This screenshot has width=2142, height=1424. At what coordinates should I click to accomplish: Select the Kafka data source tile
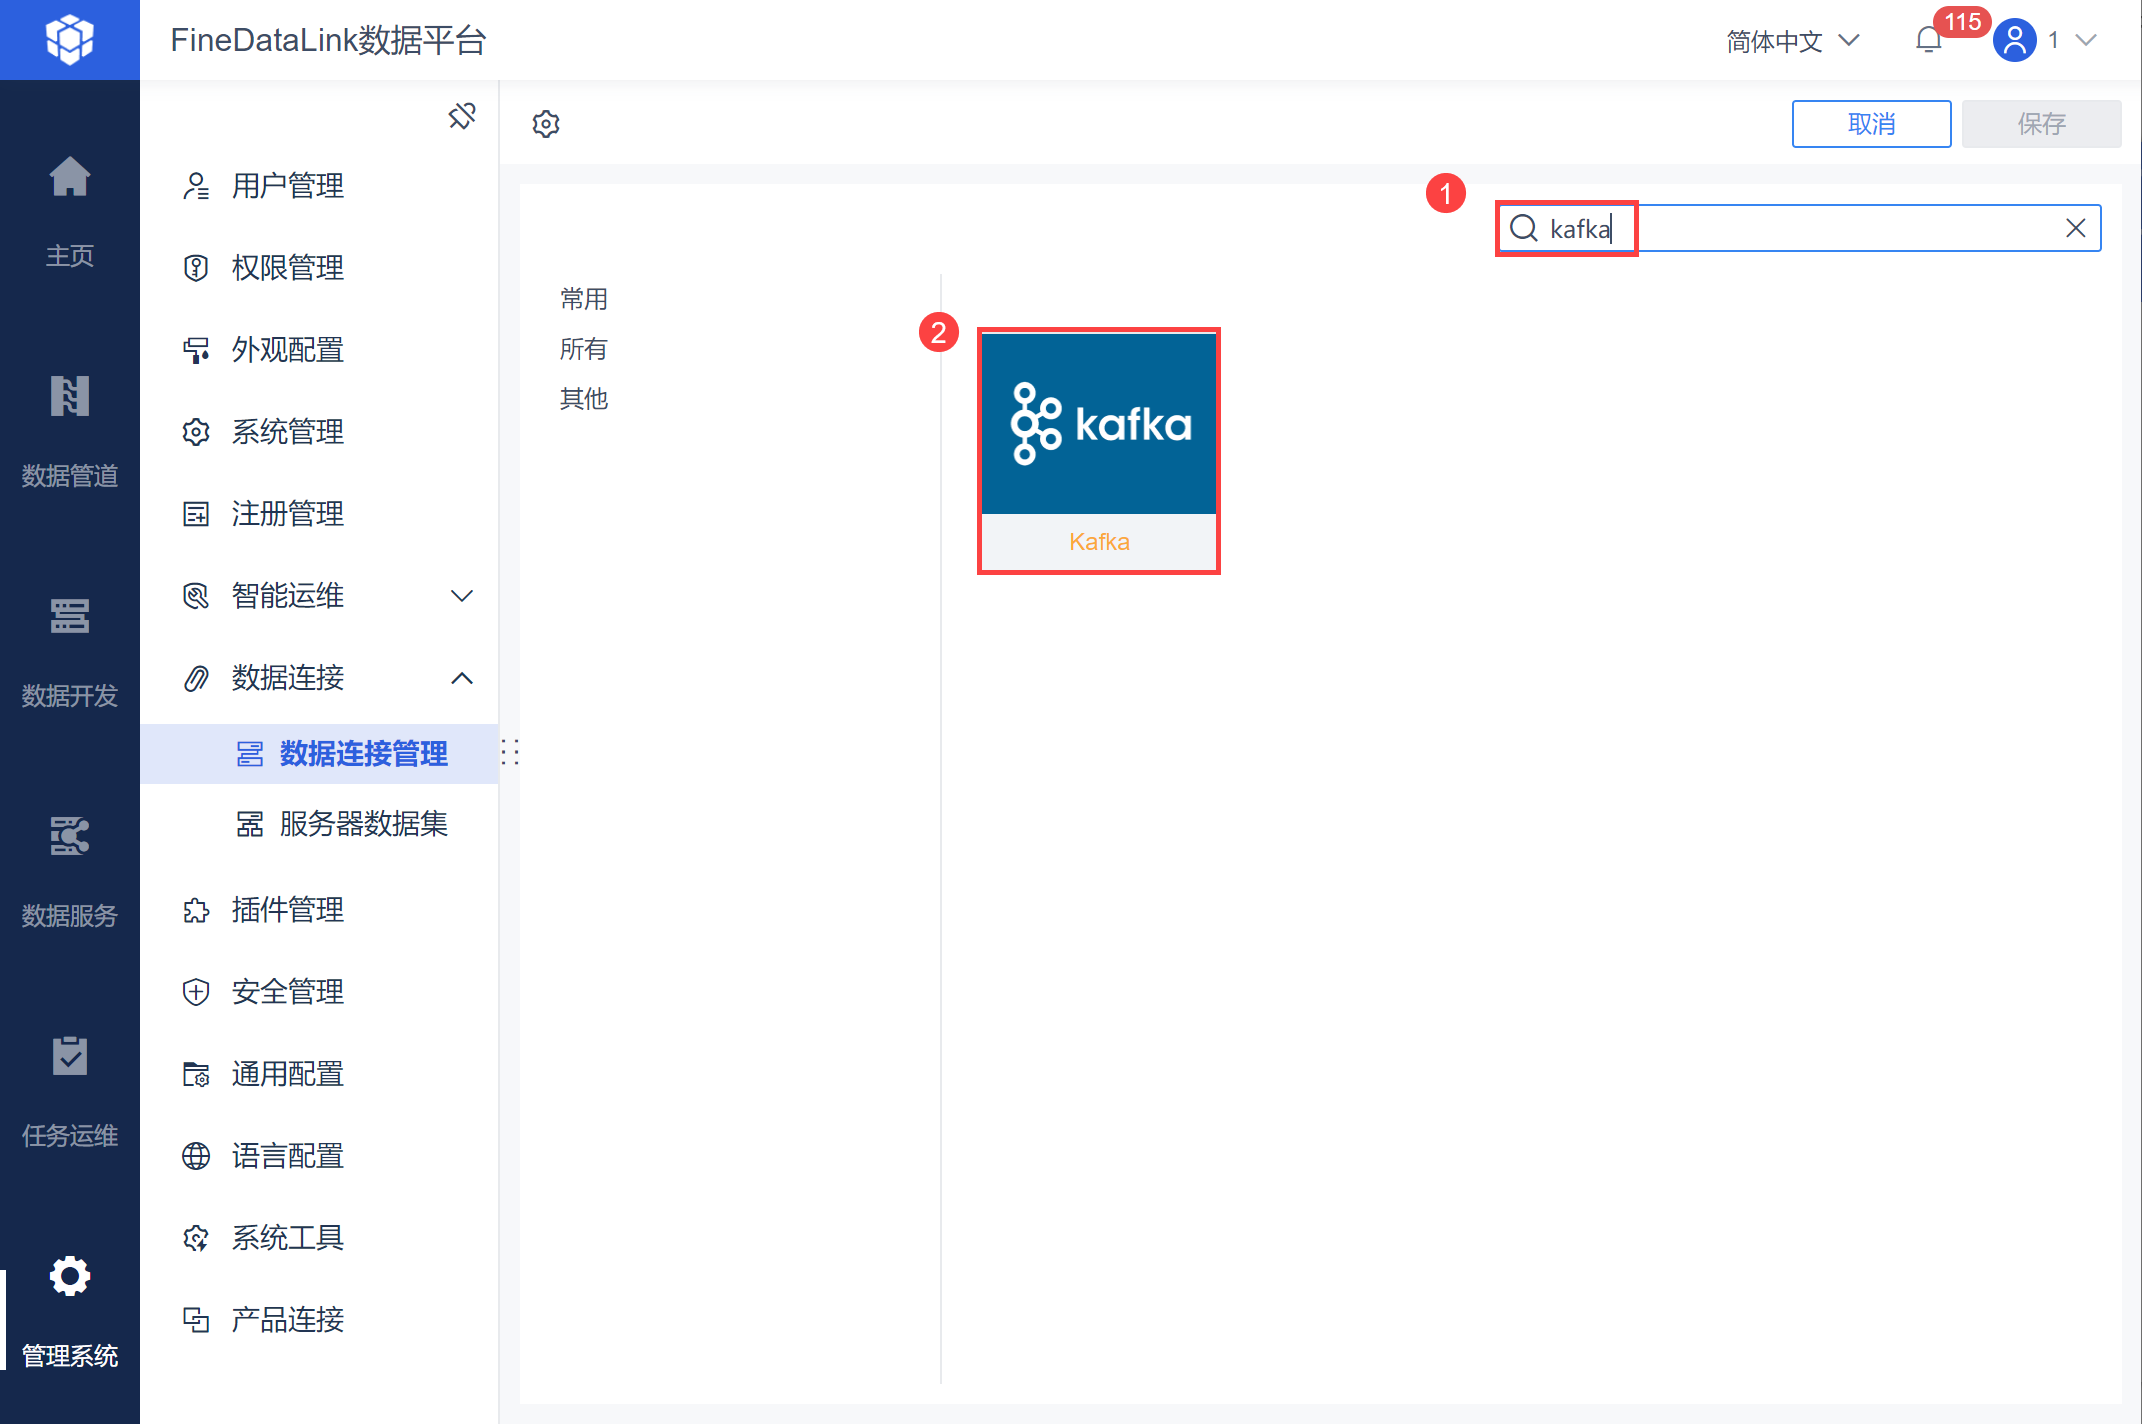click(1098, 450)
